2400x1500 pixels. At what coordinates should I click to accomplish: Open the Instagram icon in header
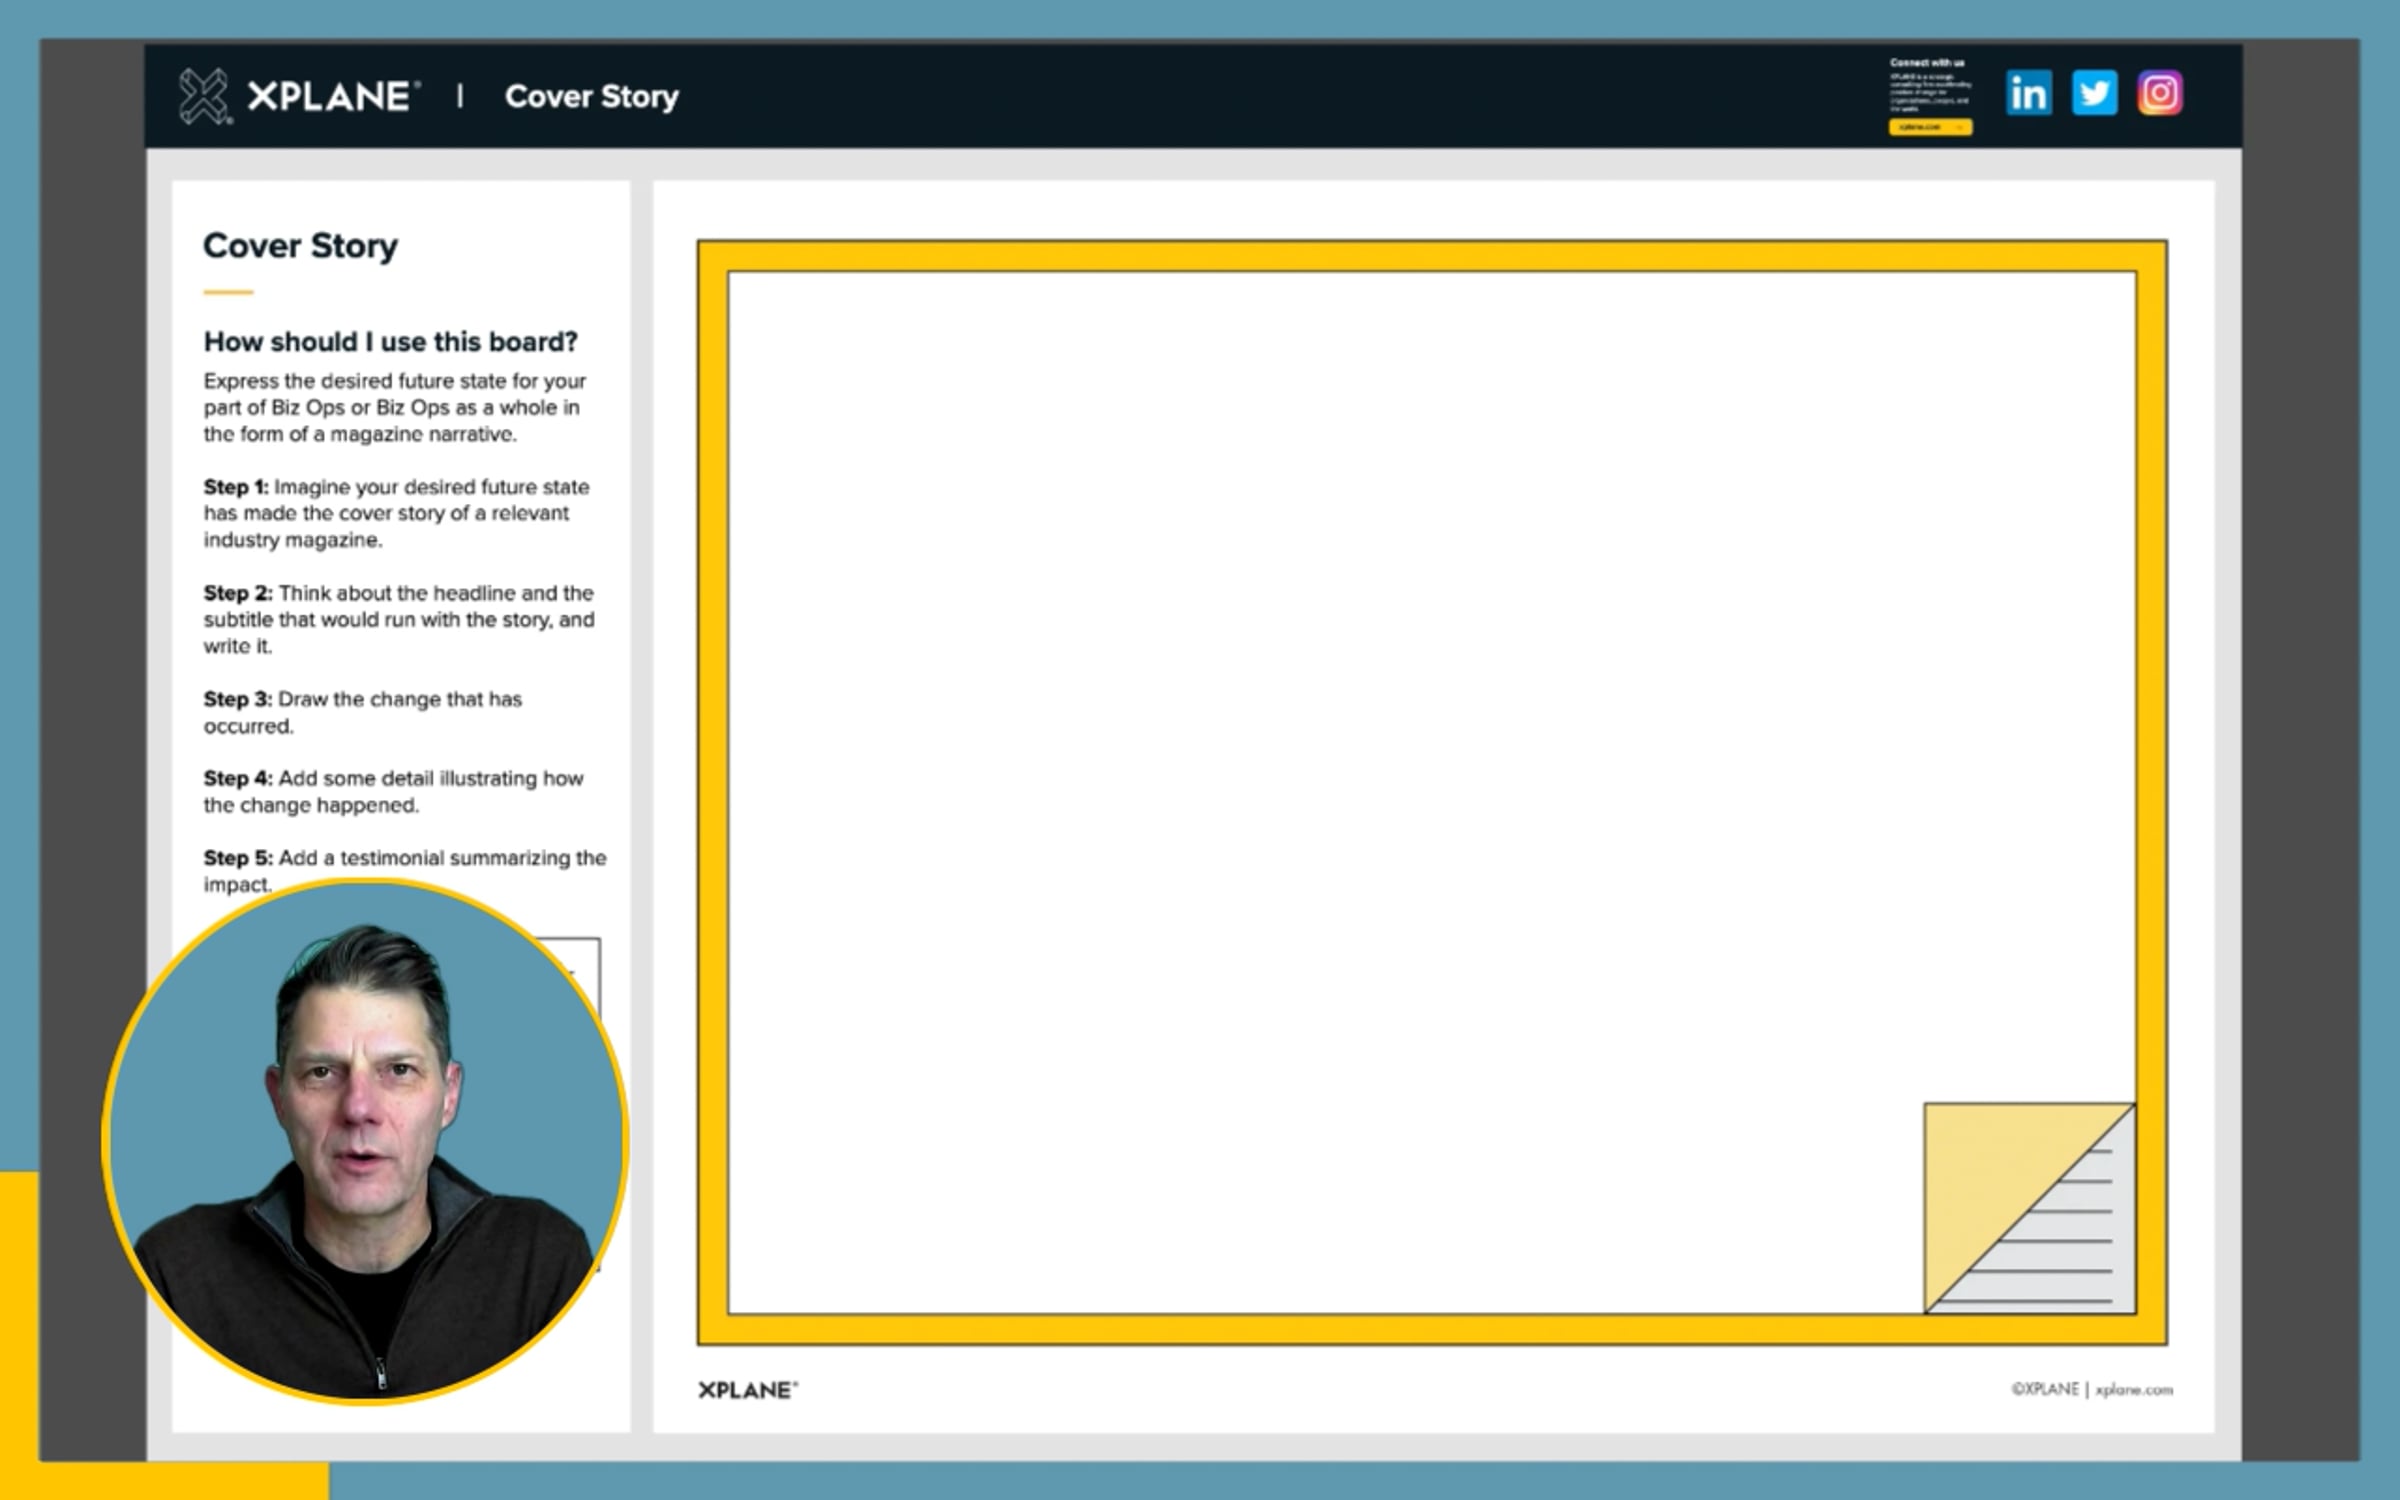2160,94
